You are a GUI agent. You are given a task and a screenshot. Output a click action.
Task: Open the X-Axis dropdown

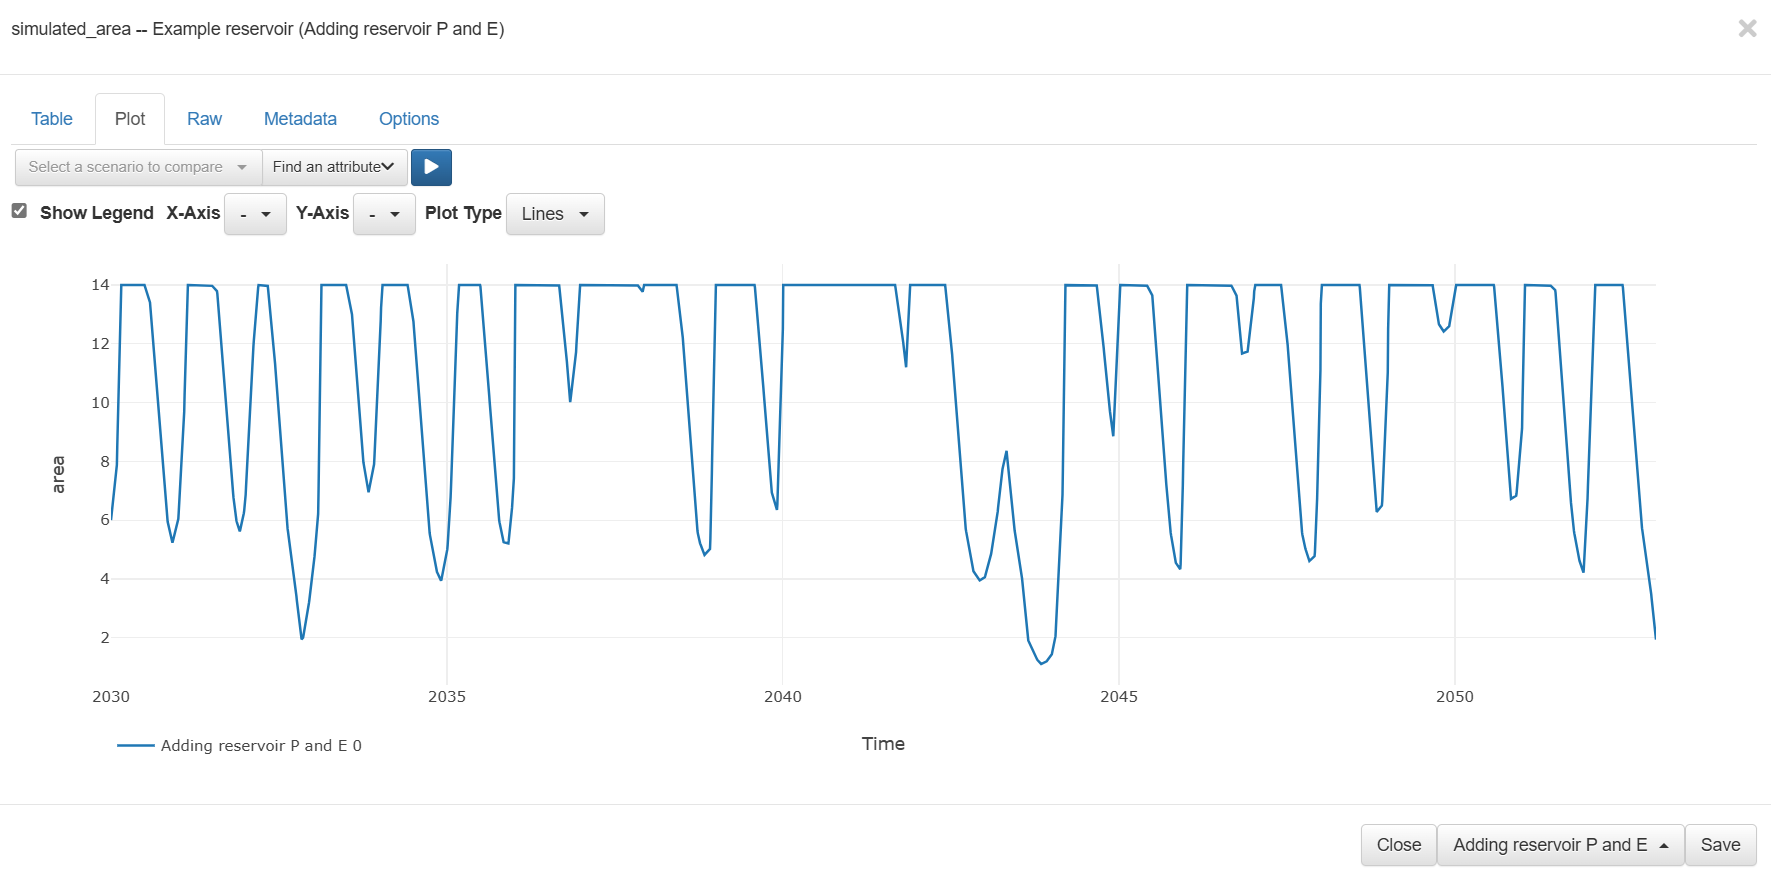(x=255, y=214)
